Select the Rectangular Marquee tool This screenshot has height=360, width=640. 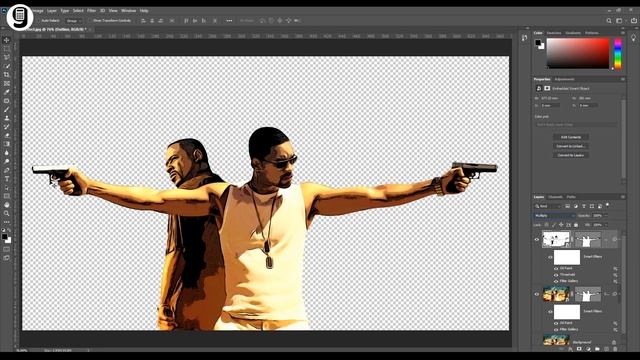pos(7,49)
